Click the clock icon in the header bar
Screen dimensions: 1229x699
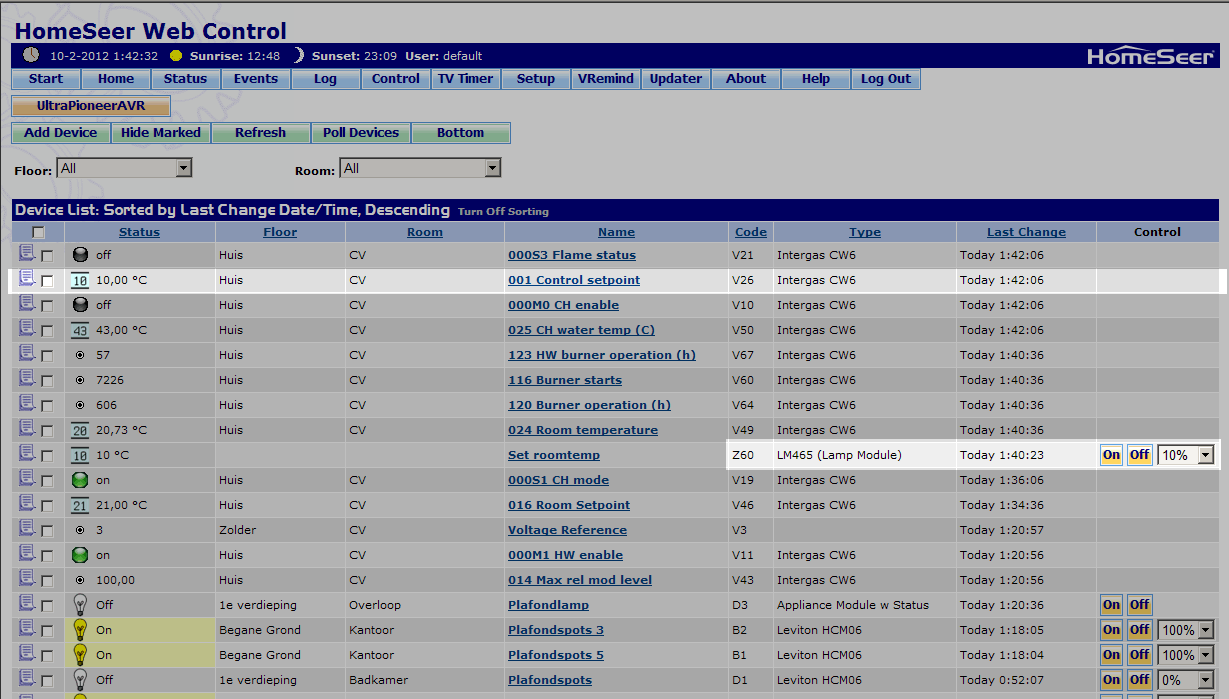[31, 55]
